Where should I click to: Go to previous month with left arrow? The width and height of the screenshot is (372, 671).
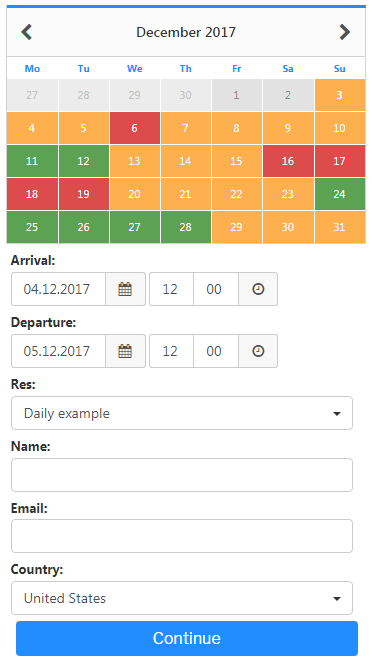(x=27, y=32)
